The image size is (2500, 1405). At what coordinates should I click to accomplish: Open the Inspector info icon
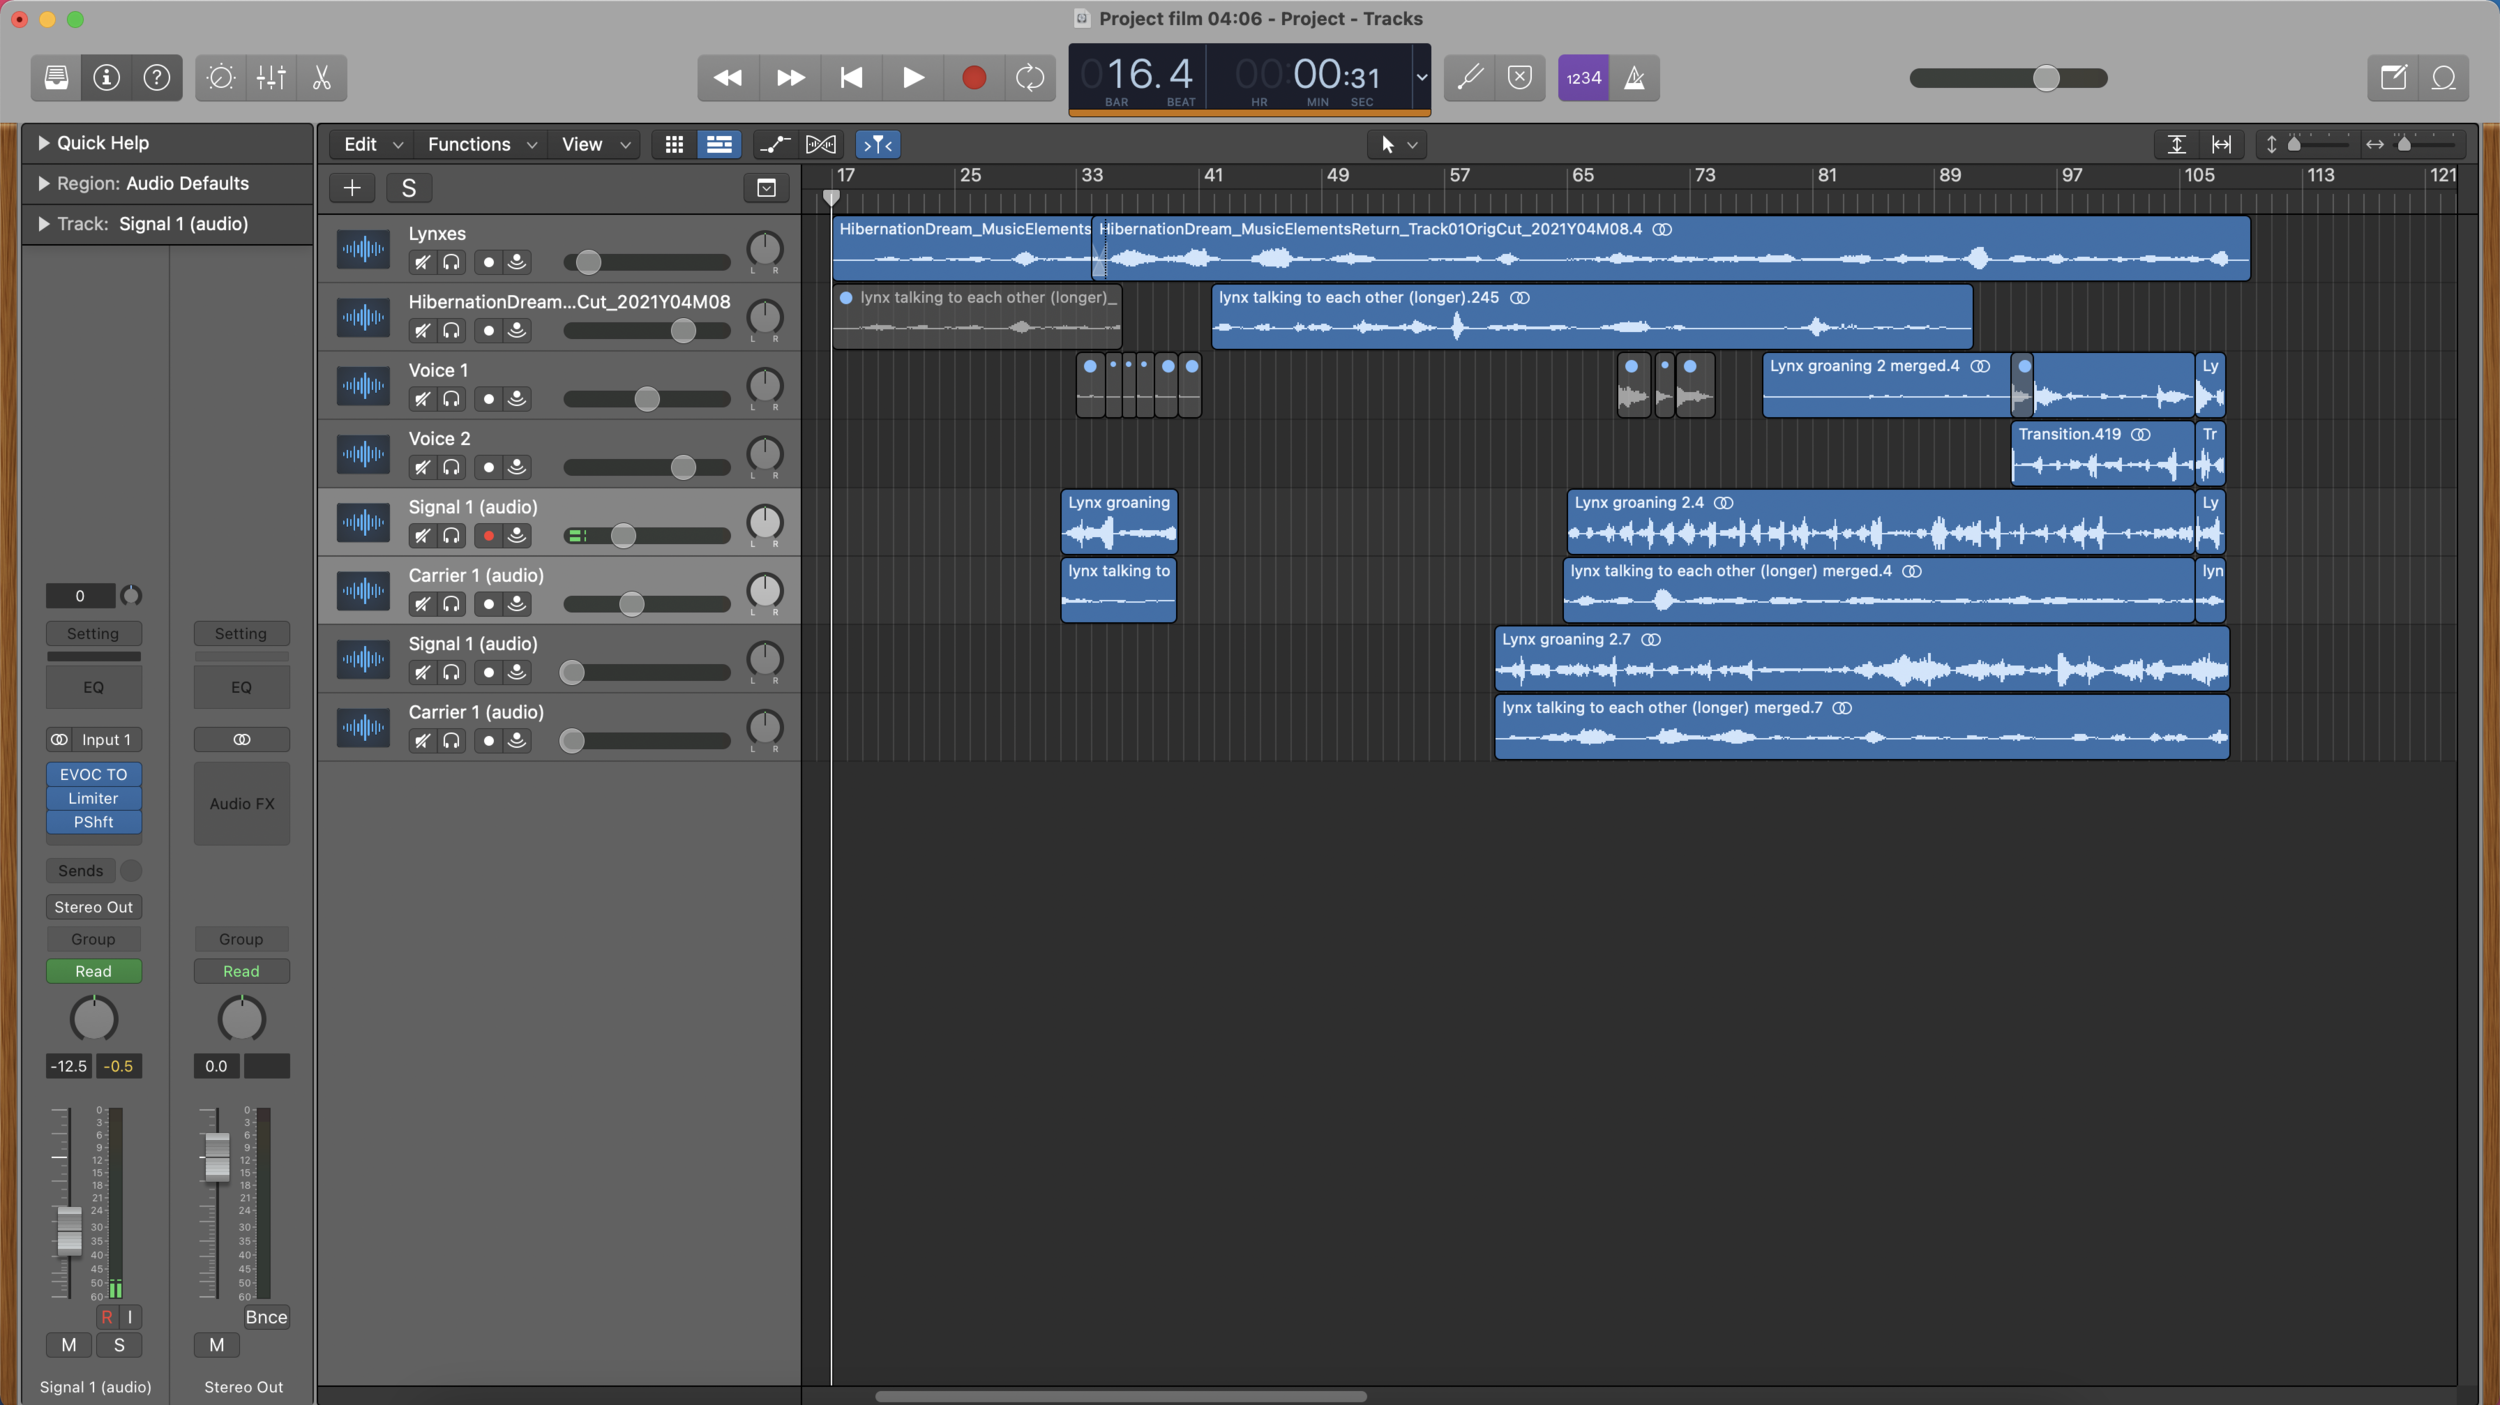click(x=107, y=77)
